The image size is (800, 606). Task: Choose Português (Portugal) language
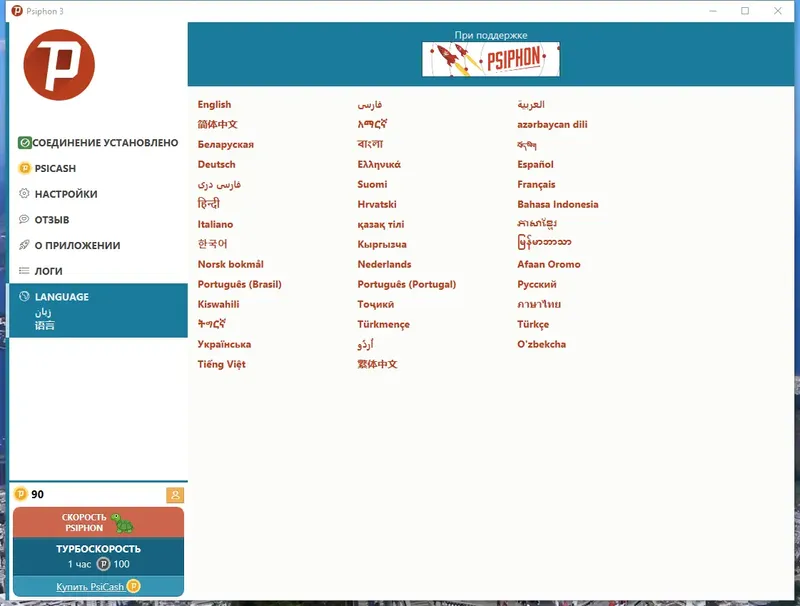click(407, 284)
